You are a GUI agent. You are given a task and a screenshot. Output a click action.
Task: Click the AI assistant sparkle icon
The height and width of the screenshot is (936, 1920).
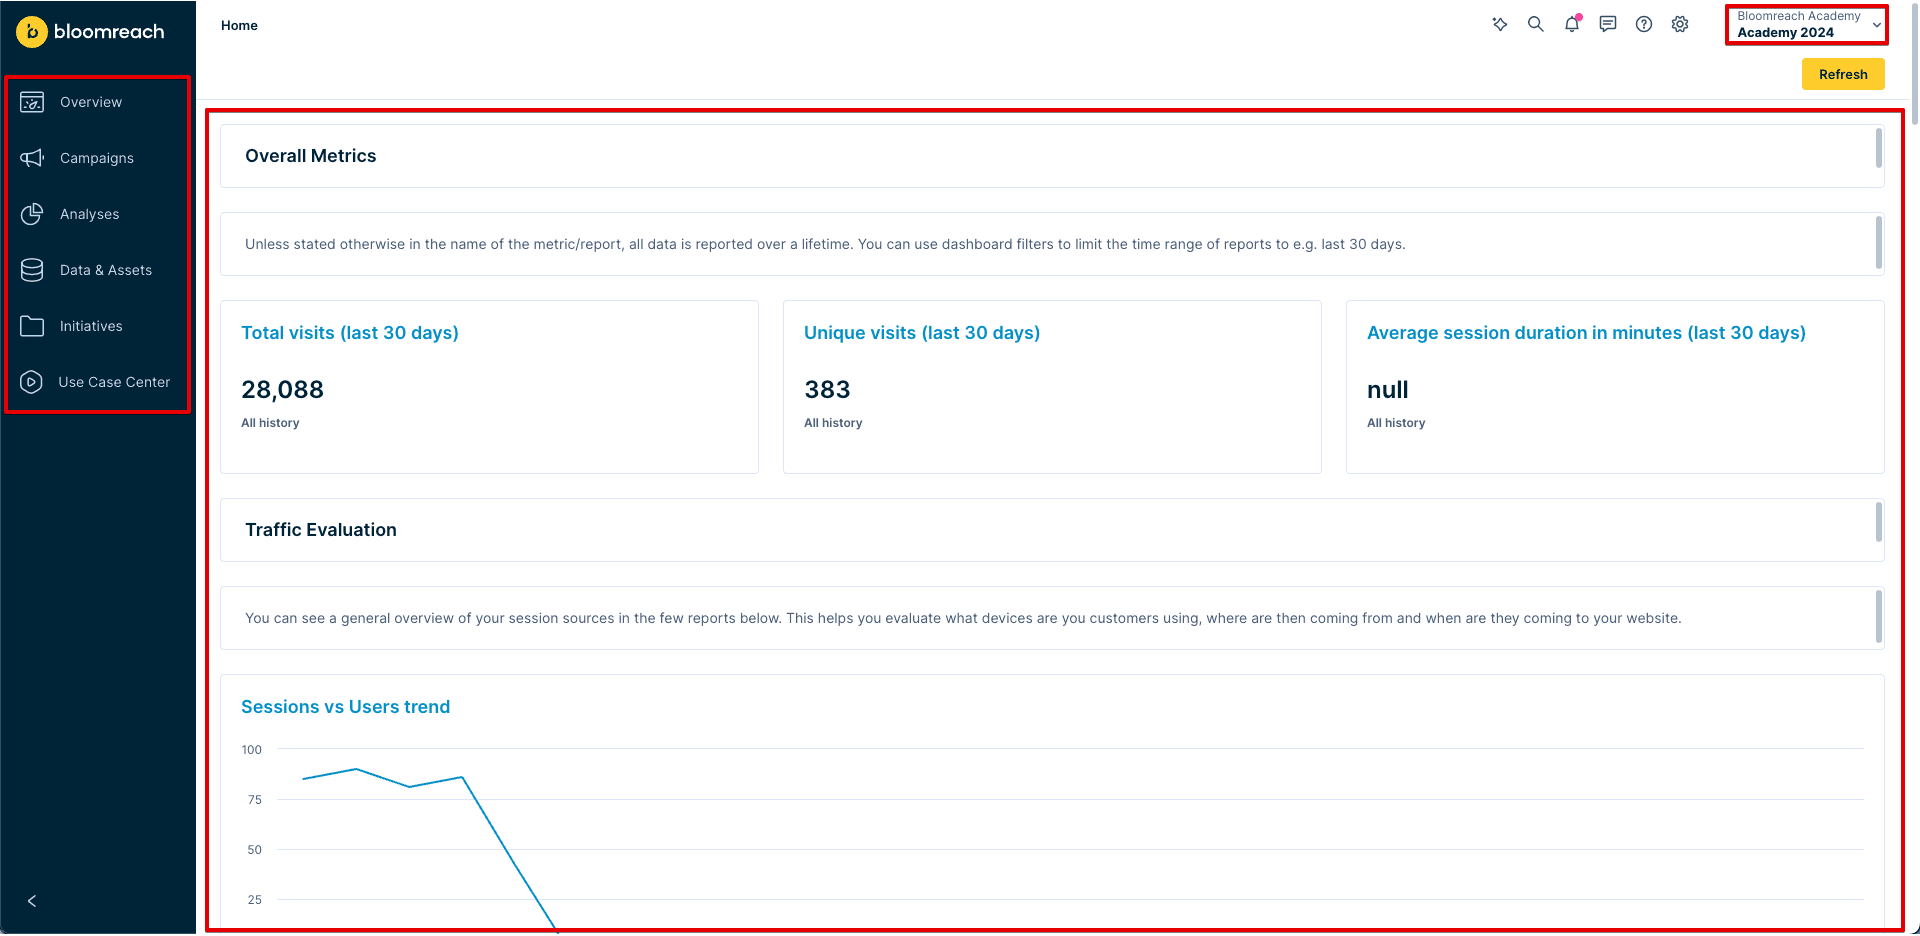[x=1500, y=24]
